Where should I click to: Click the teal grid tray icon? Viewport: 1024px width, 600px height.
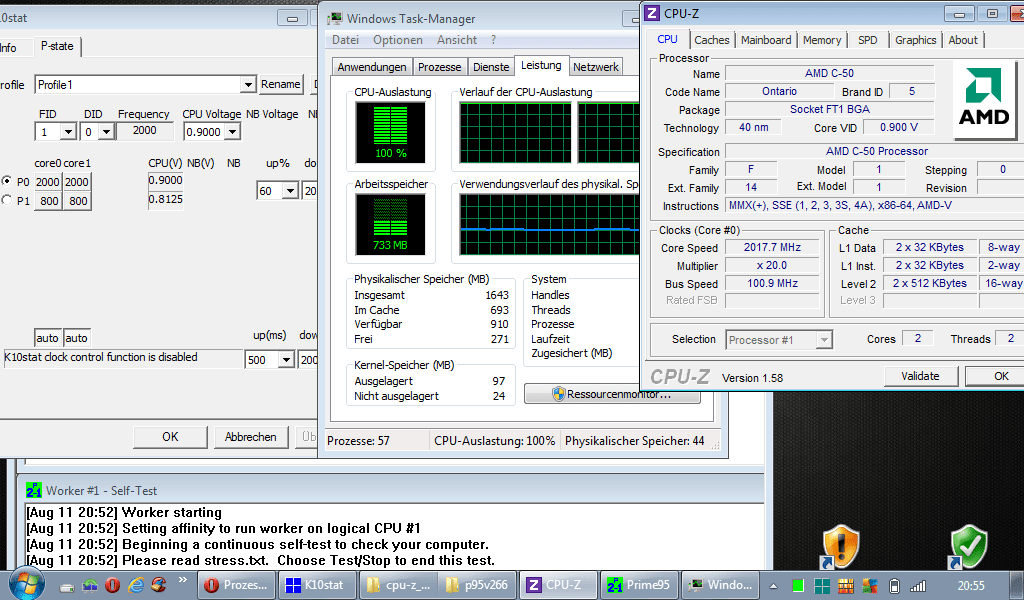822,586
